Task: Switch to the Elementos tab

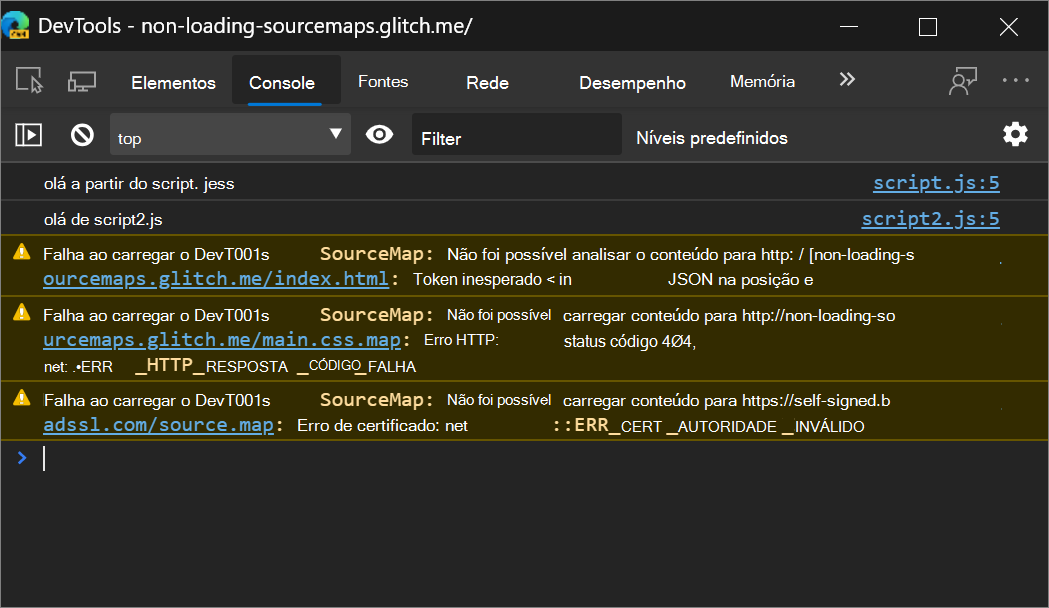Action: point(173,83)
